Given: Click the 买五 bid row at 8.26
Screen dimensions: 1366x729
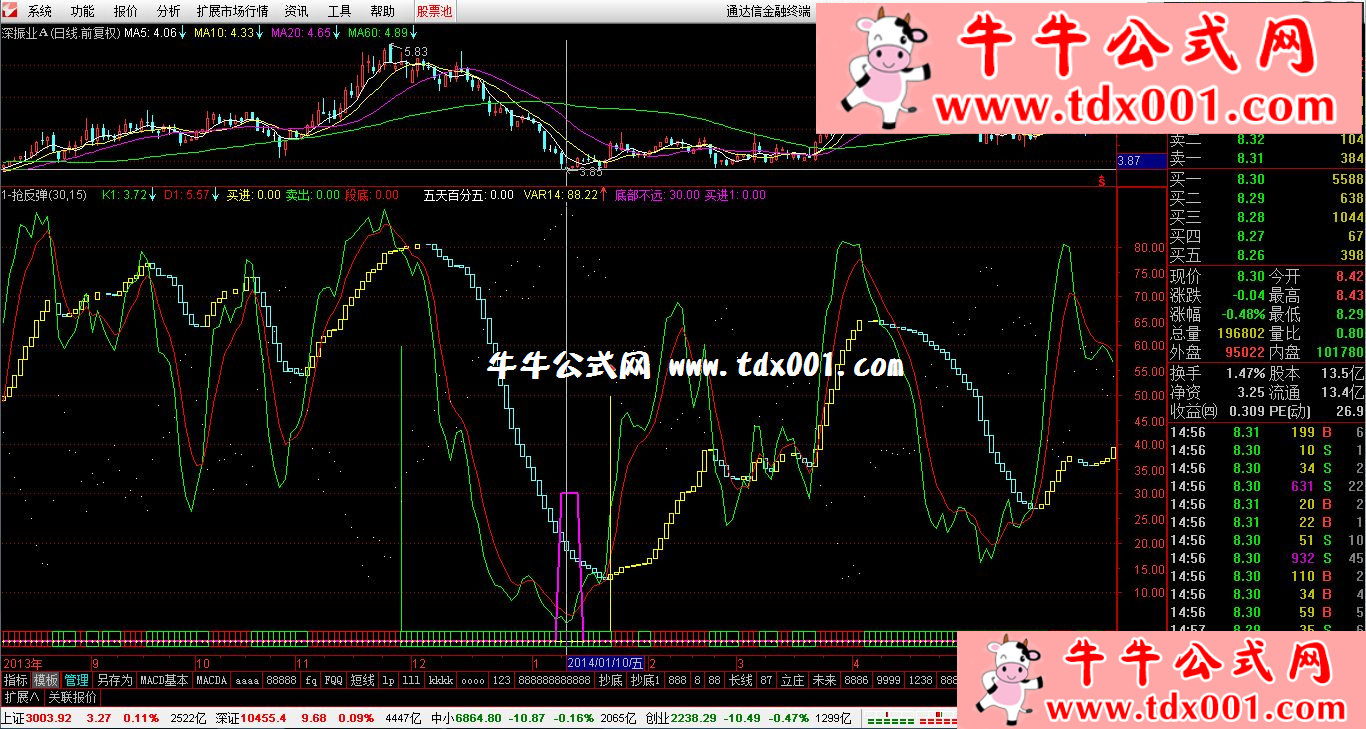Looking at the screenshot, I should pyautogui.click(x=1266, y=255).
